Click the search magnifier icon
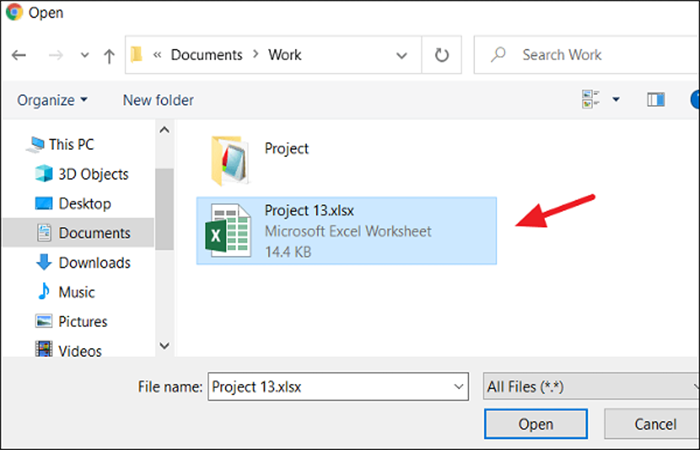700x450 pixels. point(498,55)
